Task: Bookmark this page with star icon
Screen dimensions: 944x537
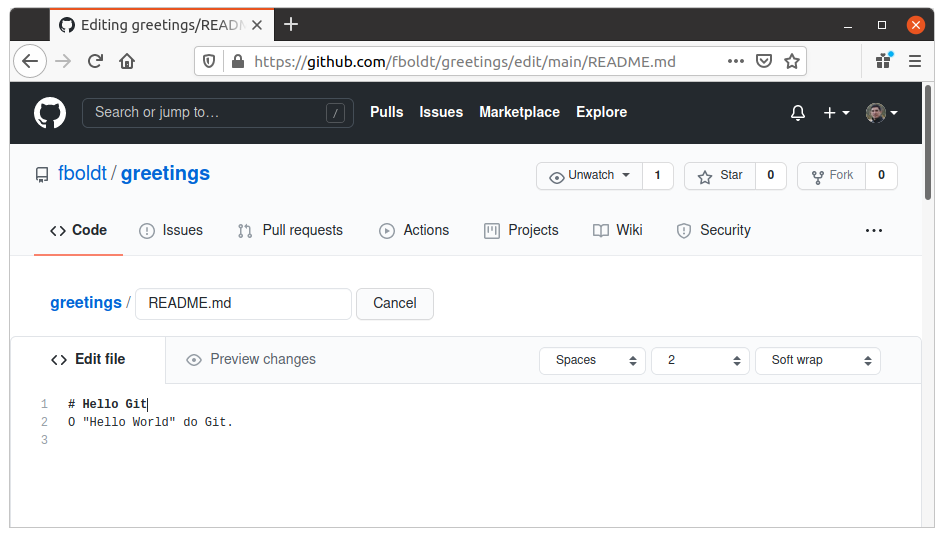Action: [x=792, y=61]
